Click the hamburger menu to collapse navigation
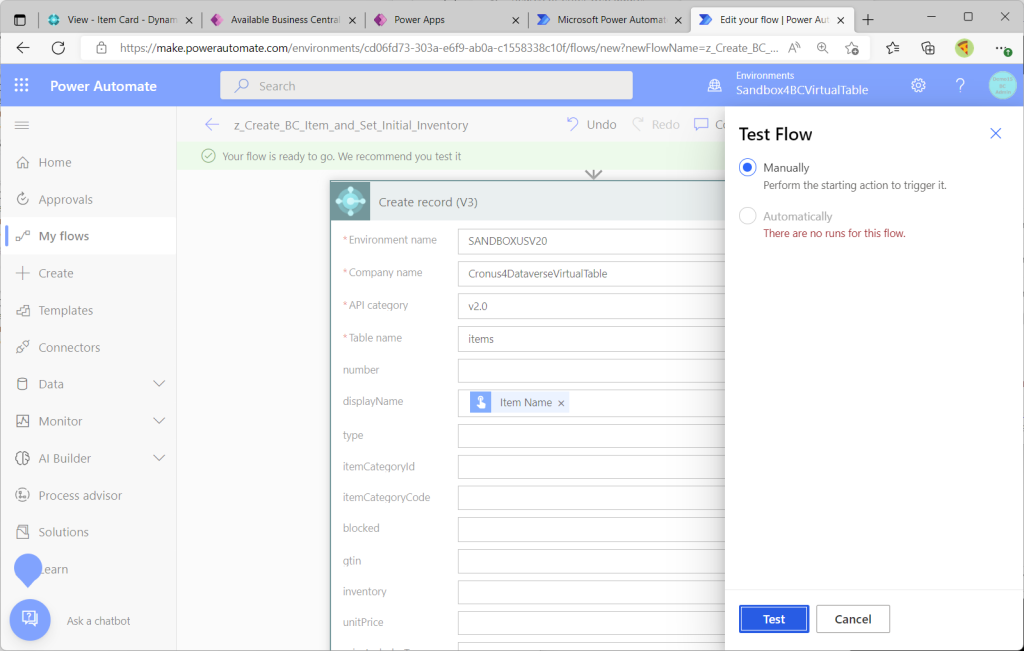This screenshot has height=651, width=1024. coord(22,125)
